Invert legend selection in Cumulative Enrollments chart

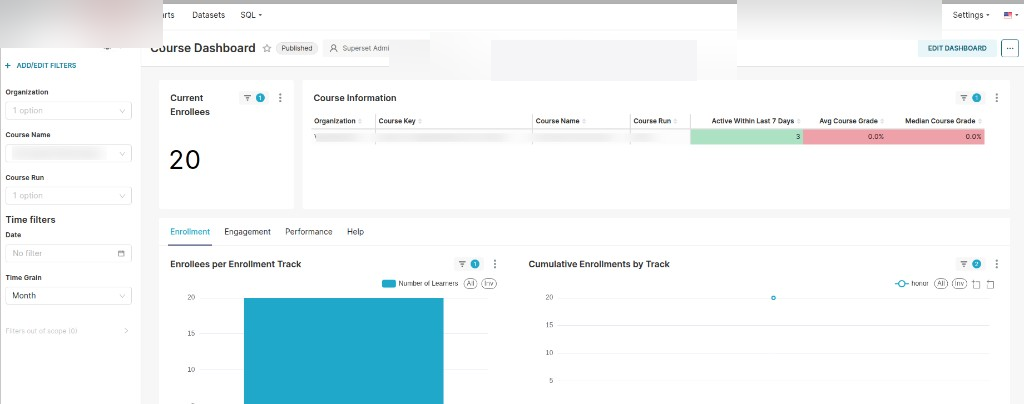(x=959, y=283)
